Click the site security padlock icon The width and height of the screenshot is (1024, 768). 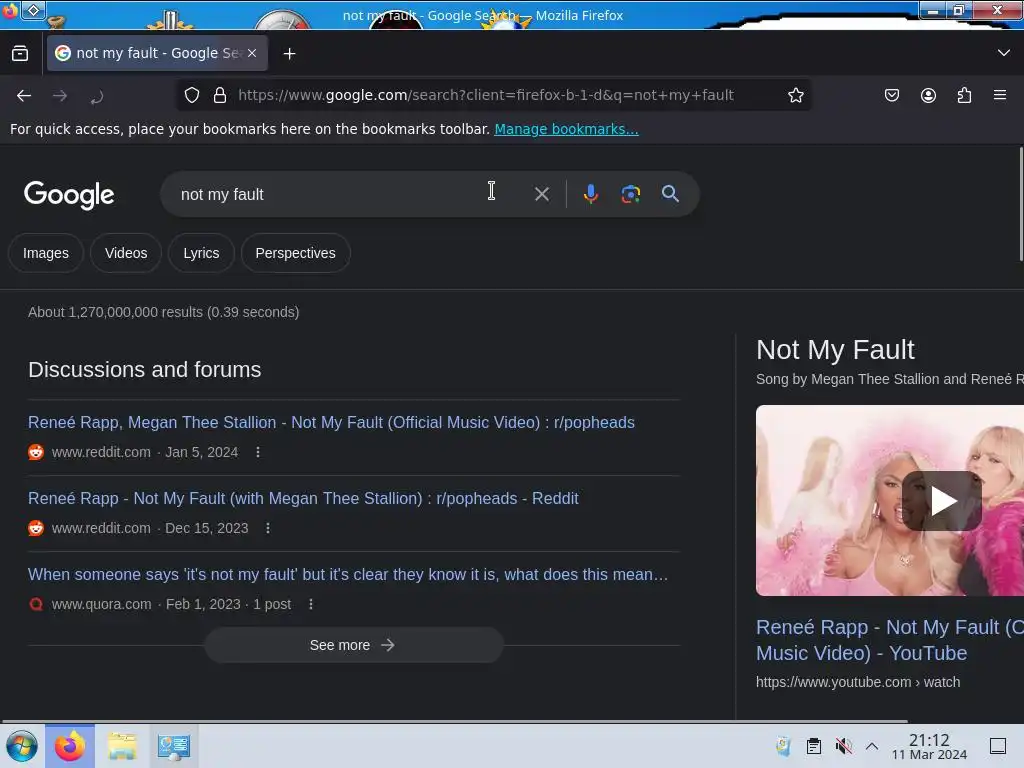point(220,95)
